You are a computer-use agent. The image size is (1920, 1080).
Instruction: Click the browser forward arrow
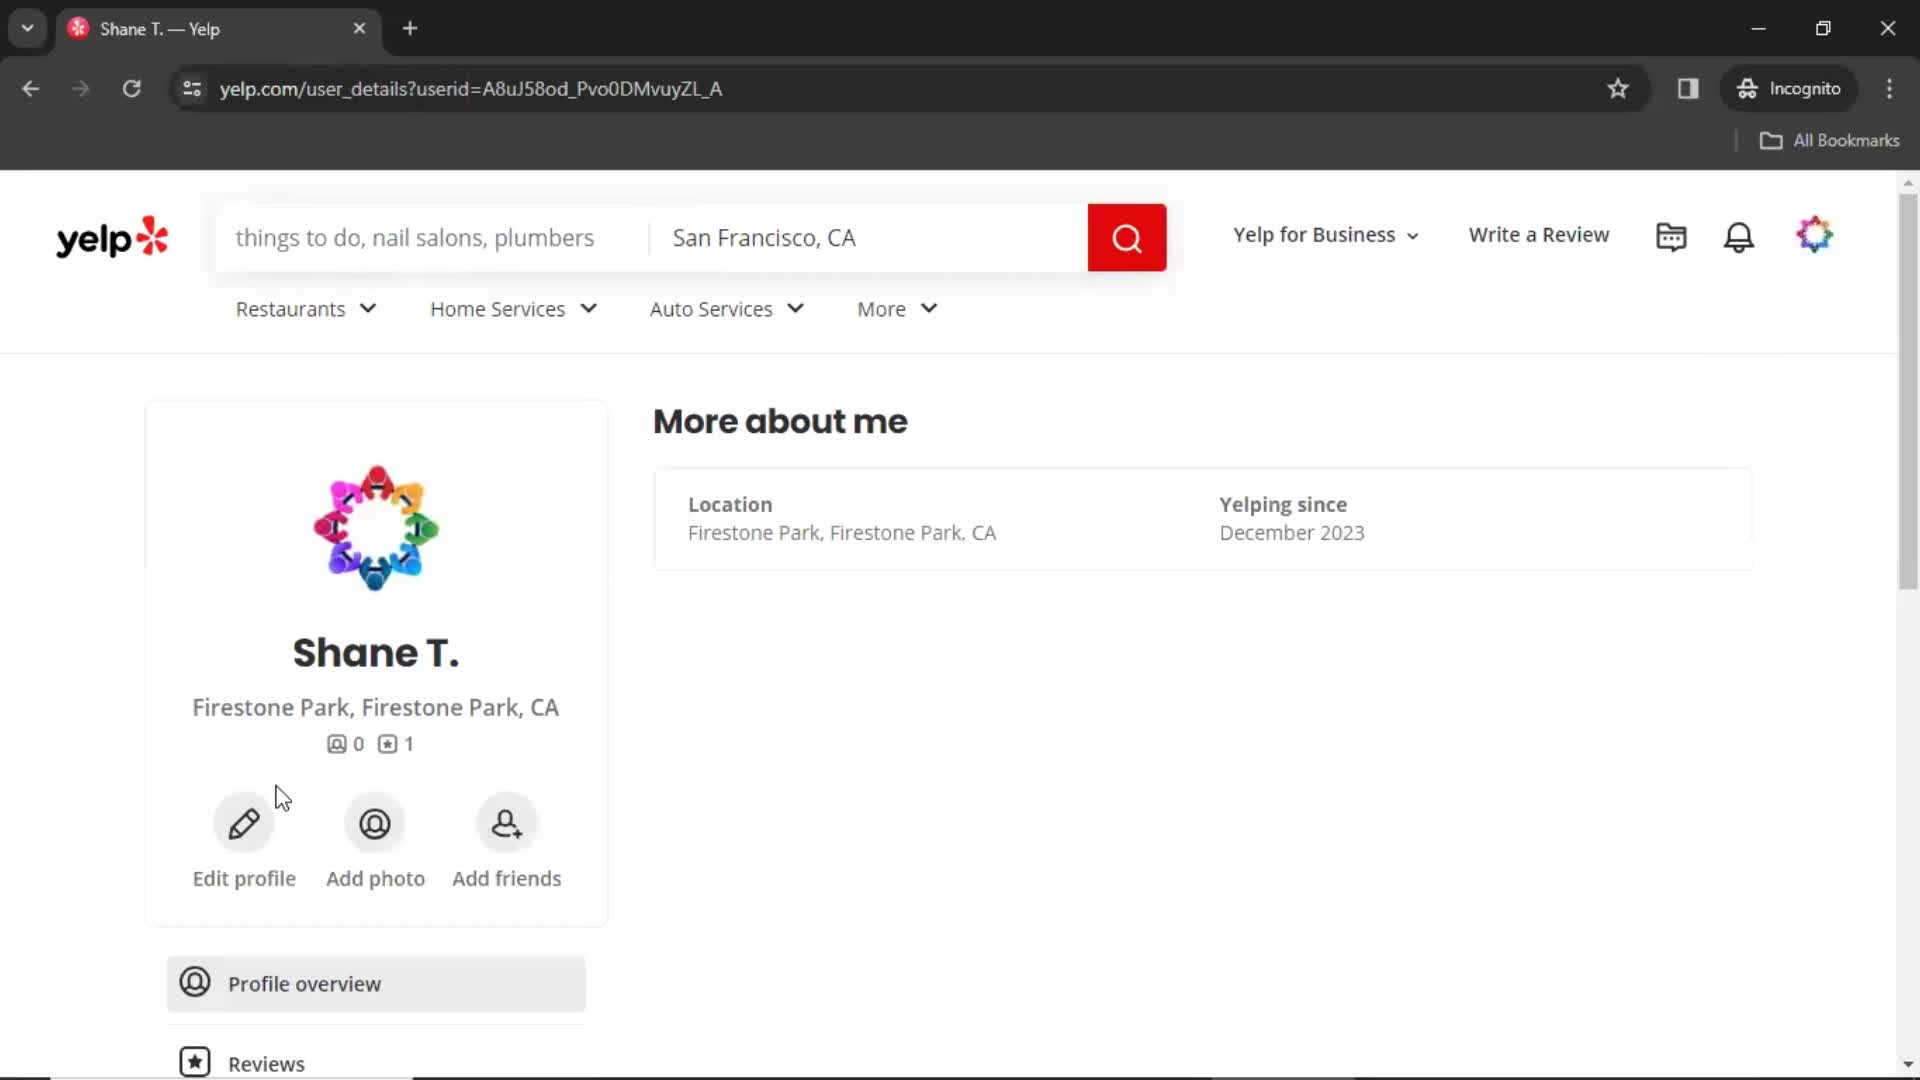pos(81,89)
